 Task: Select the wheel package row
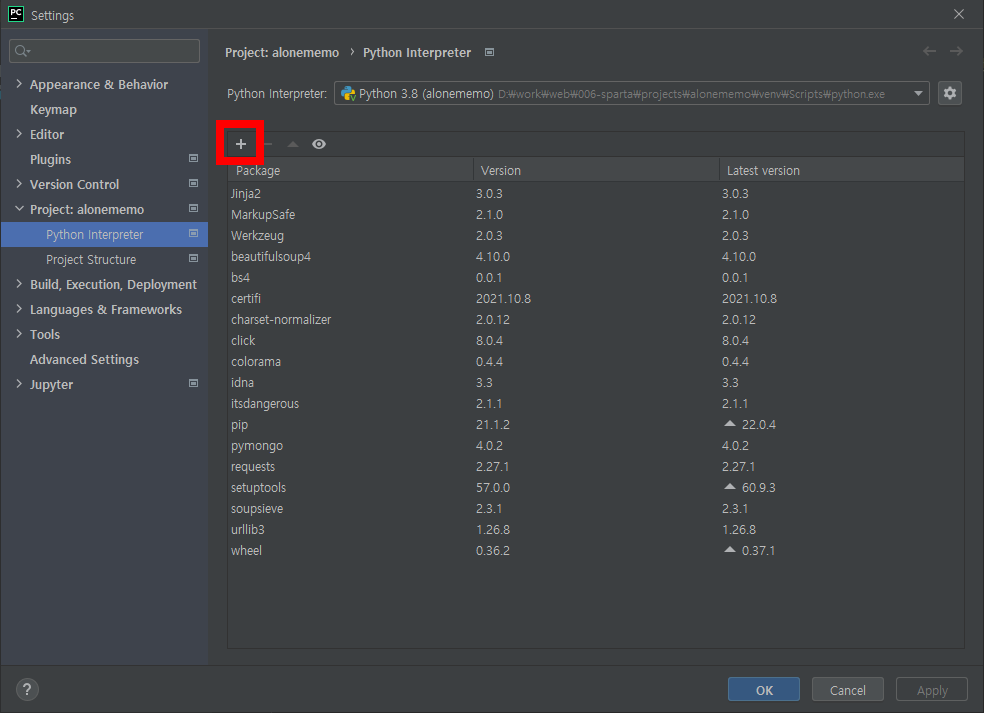pos(596,550)
